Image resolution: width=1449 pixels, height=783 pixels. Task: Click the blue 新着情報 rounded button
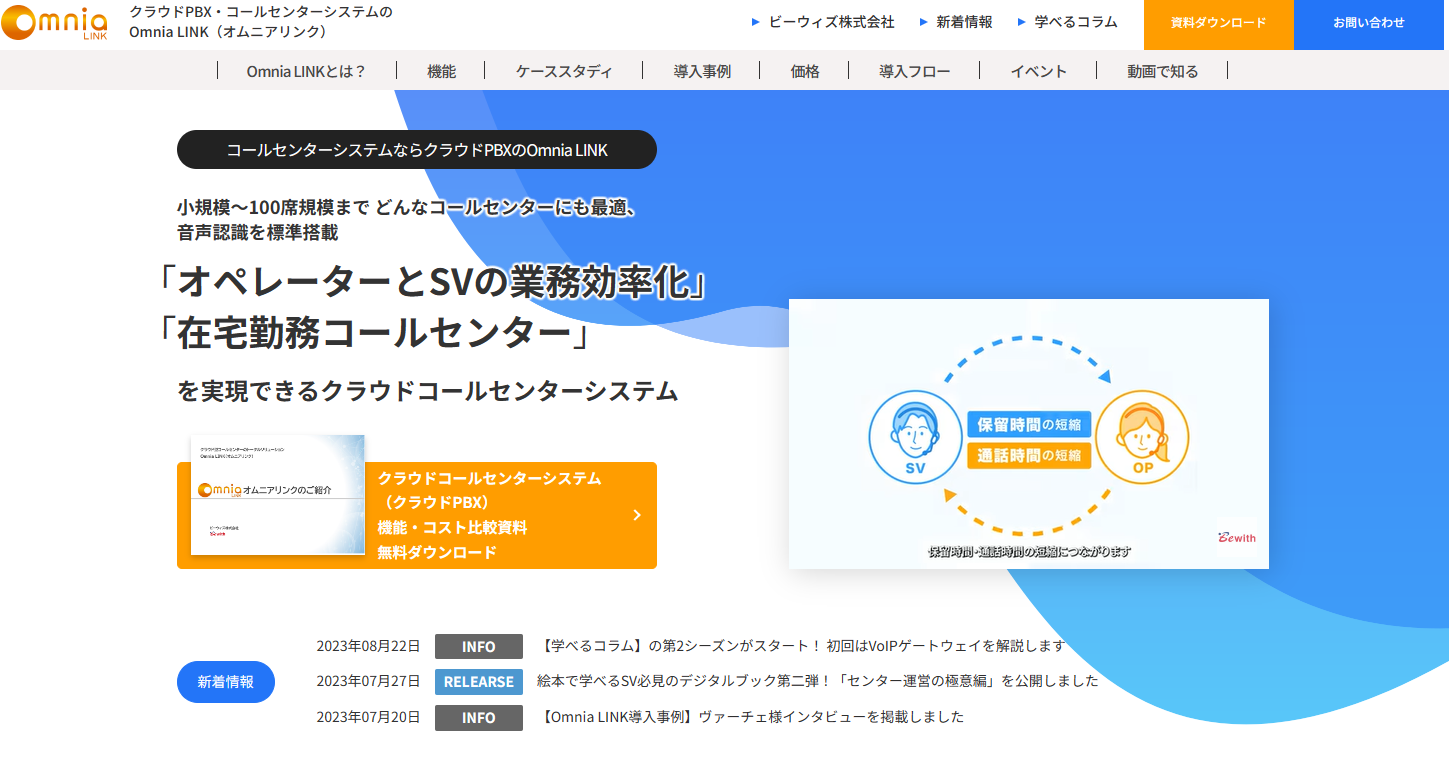coord(226,682)
